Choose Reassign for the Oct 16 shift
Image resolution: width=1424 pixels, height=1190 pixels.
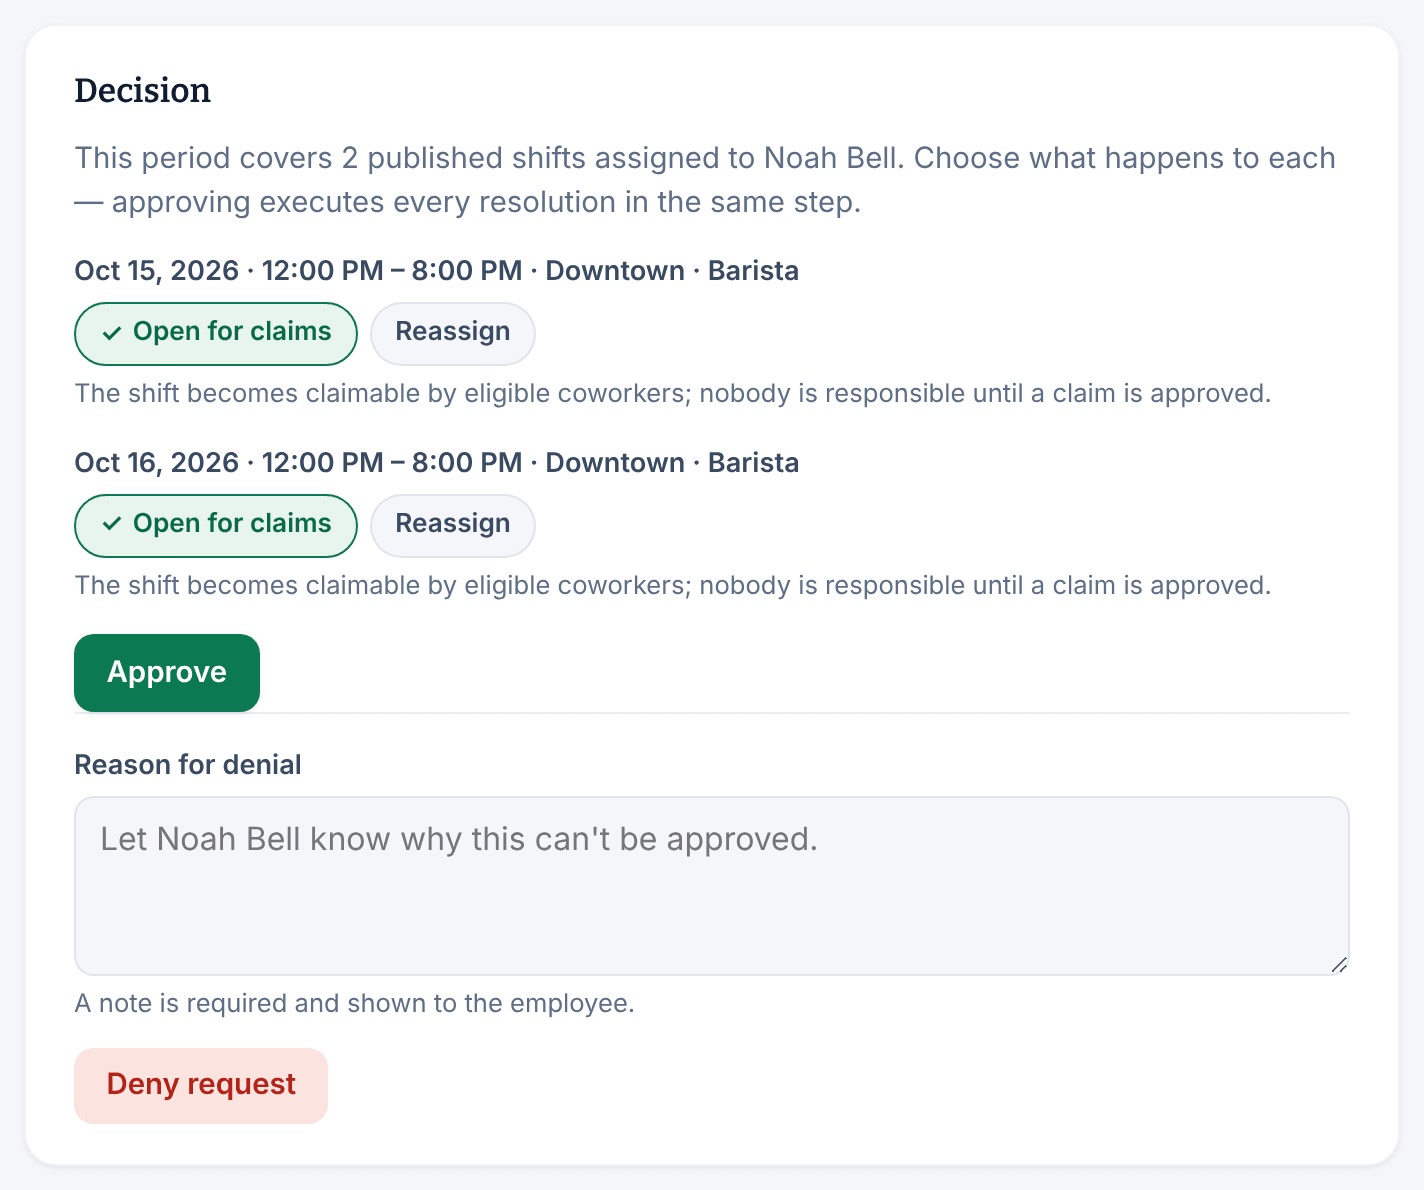tap(453, 526)
